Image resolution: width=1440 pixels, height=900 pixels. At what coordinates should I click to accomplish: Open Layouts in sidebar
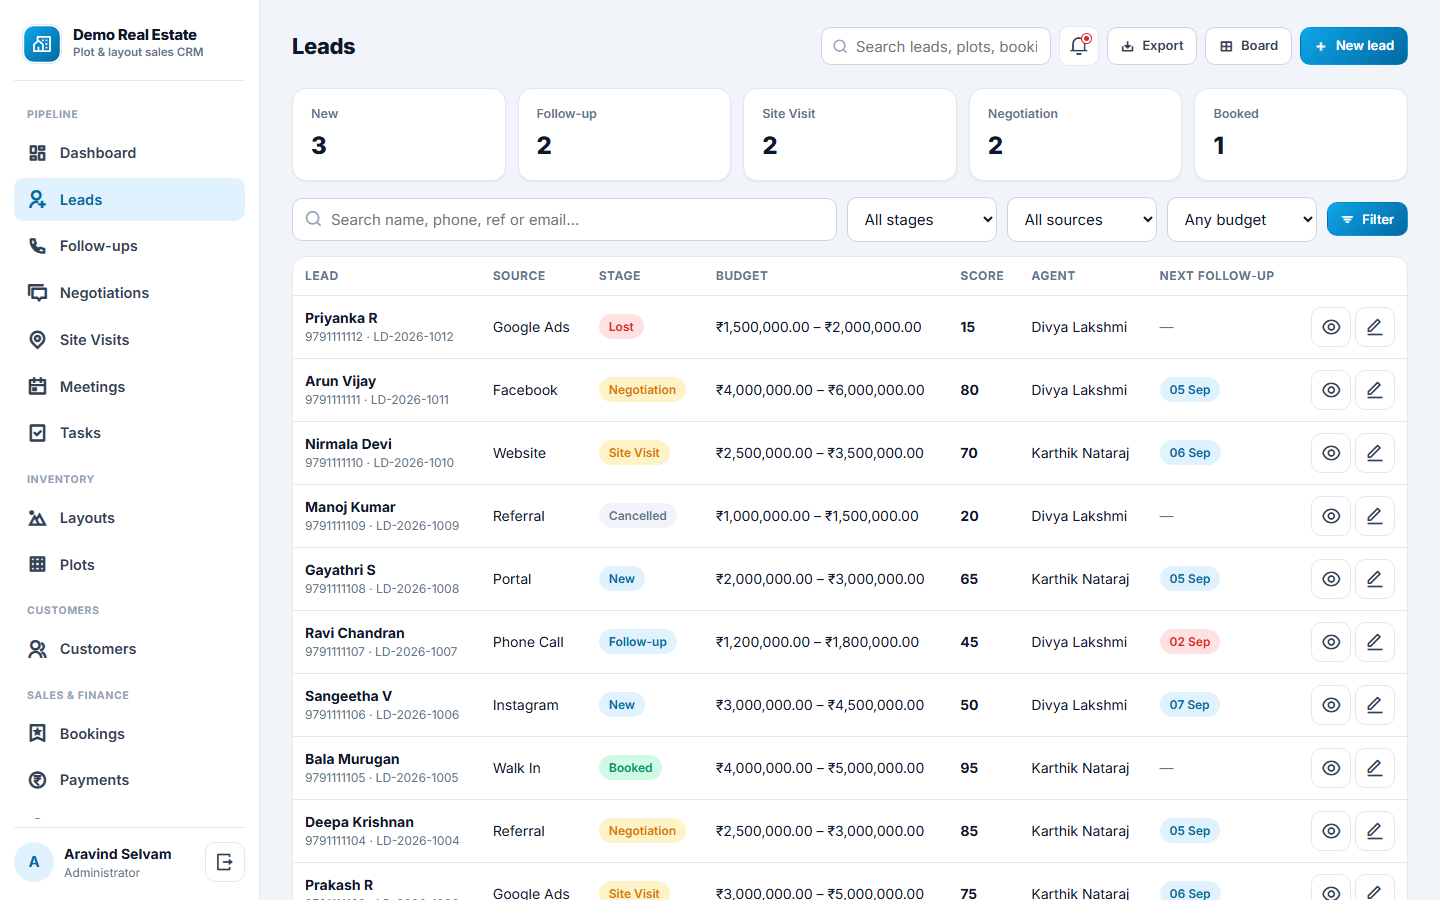(129, 518)
